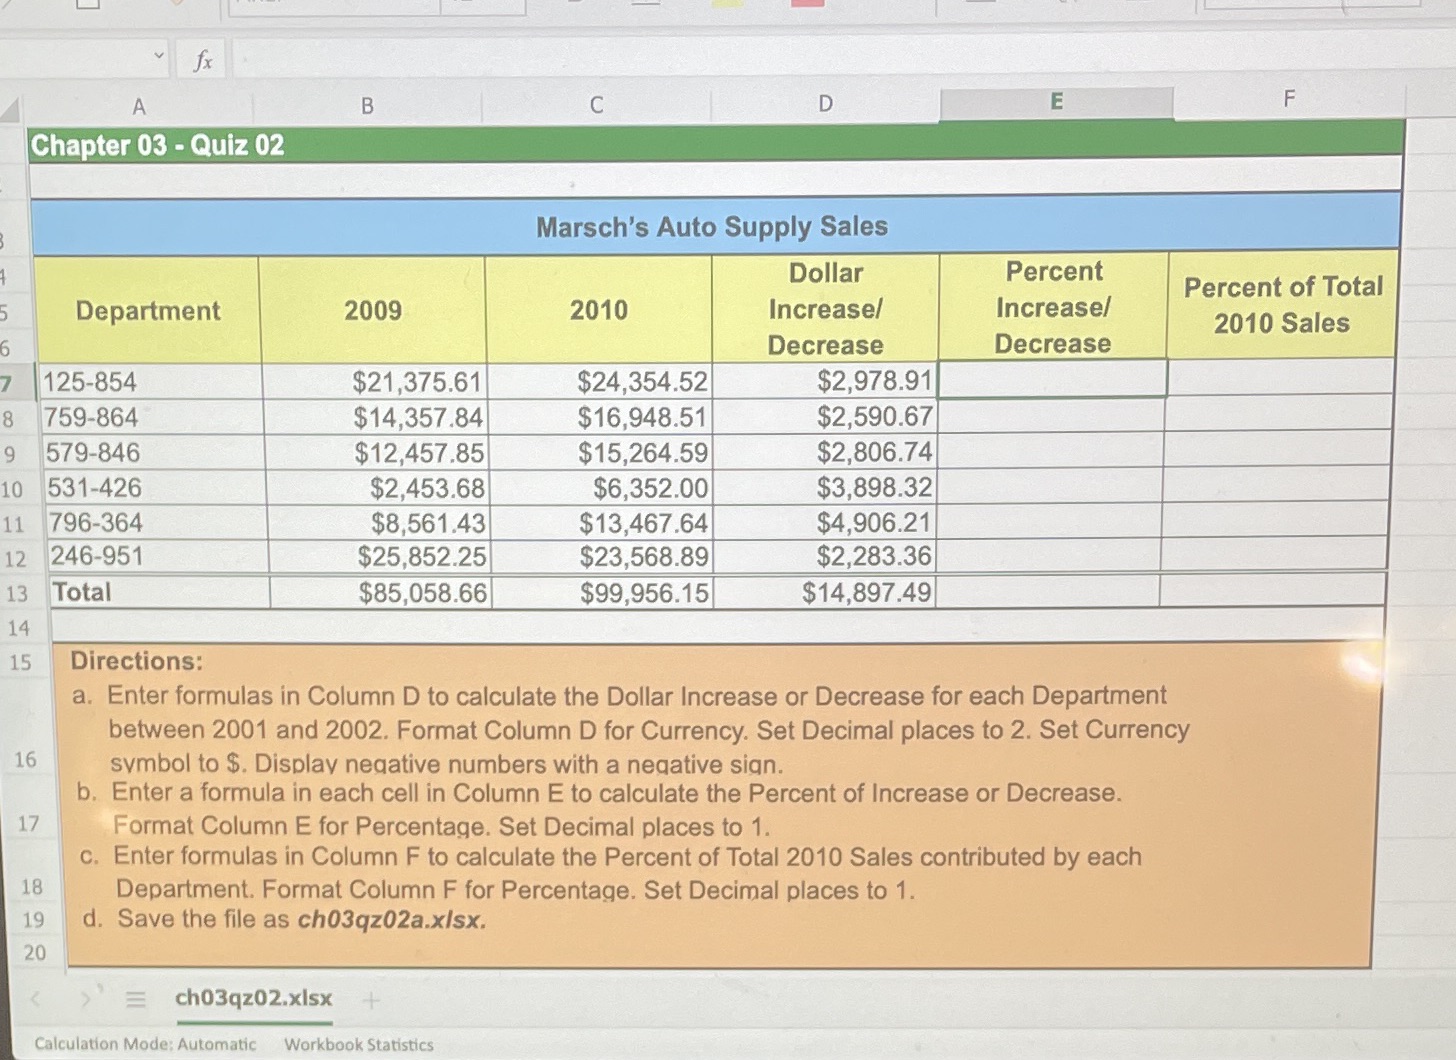Select column D header

(825, 103)
